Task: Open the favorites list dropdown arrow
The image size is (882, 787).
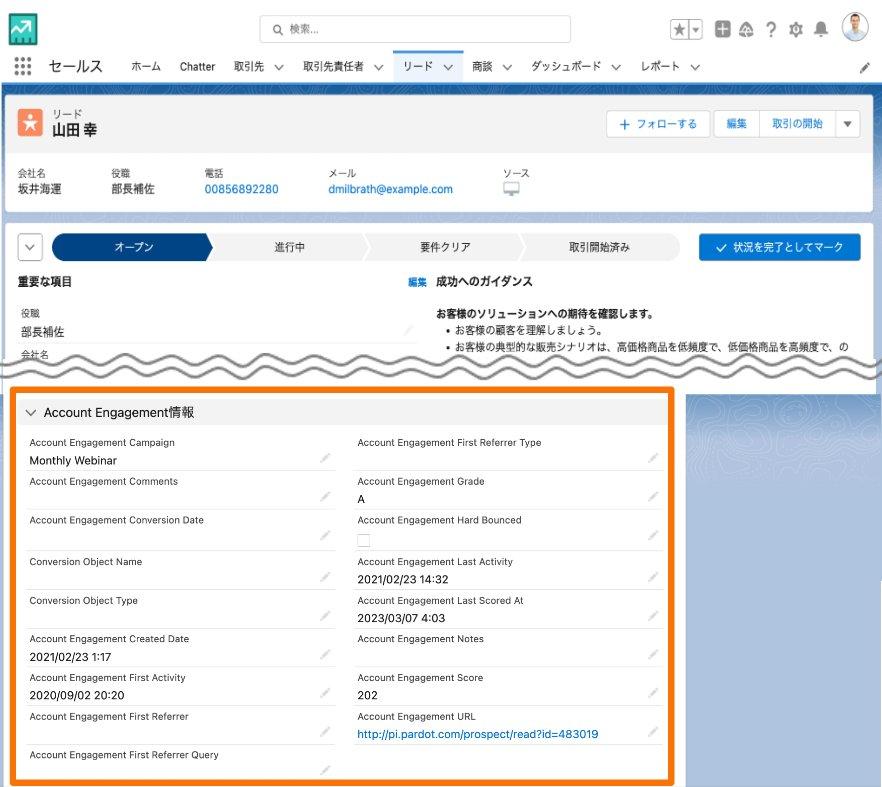Action: 696,29
